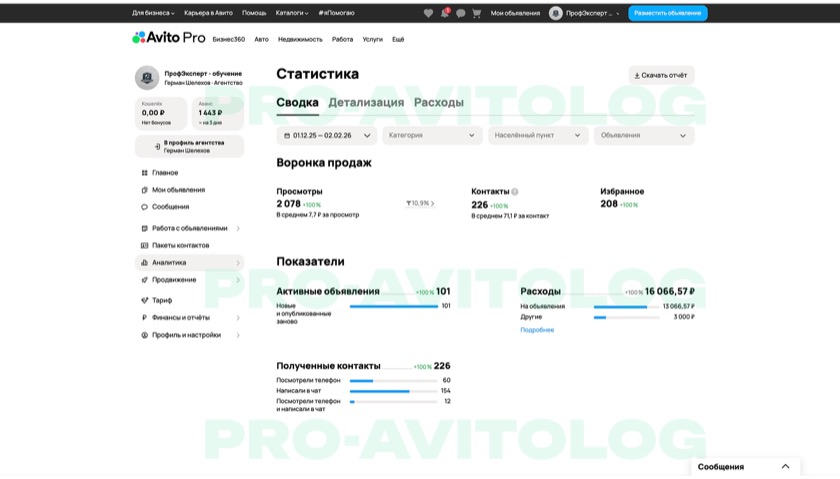
Task: Open the Авто navigation item
Action: pos(261,39)
